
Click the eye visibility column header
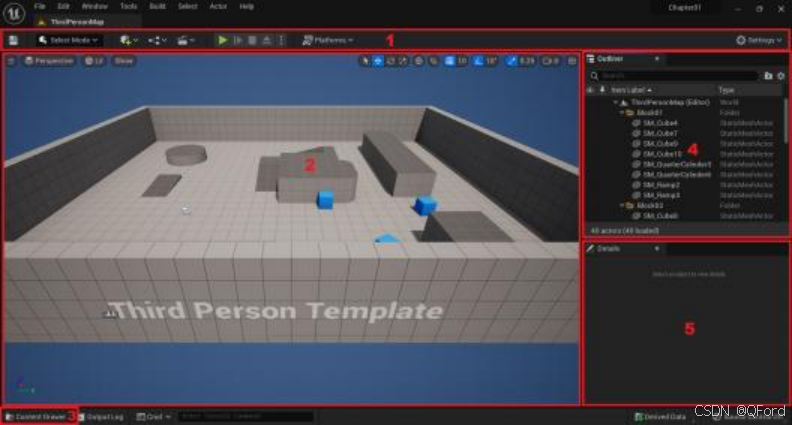(590, 90)
